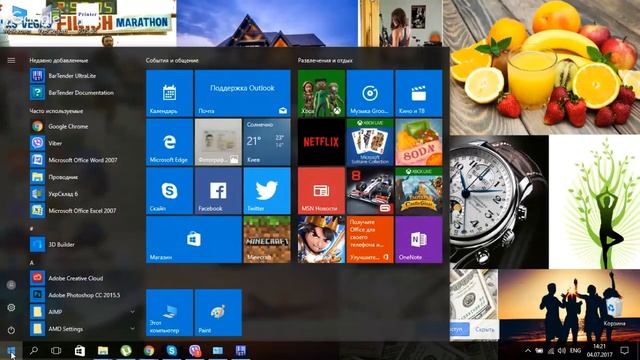Click the 'Развлечения и отдых' group header
640x360 pixels.
(x=325, y=60)
